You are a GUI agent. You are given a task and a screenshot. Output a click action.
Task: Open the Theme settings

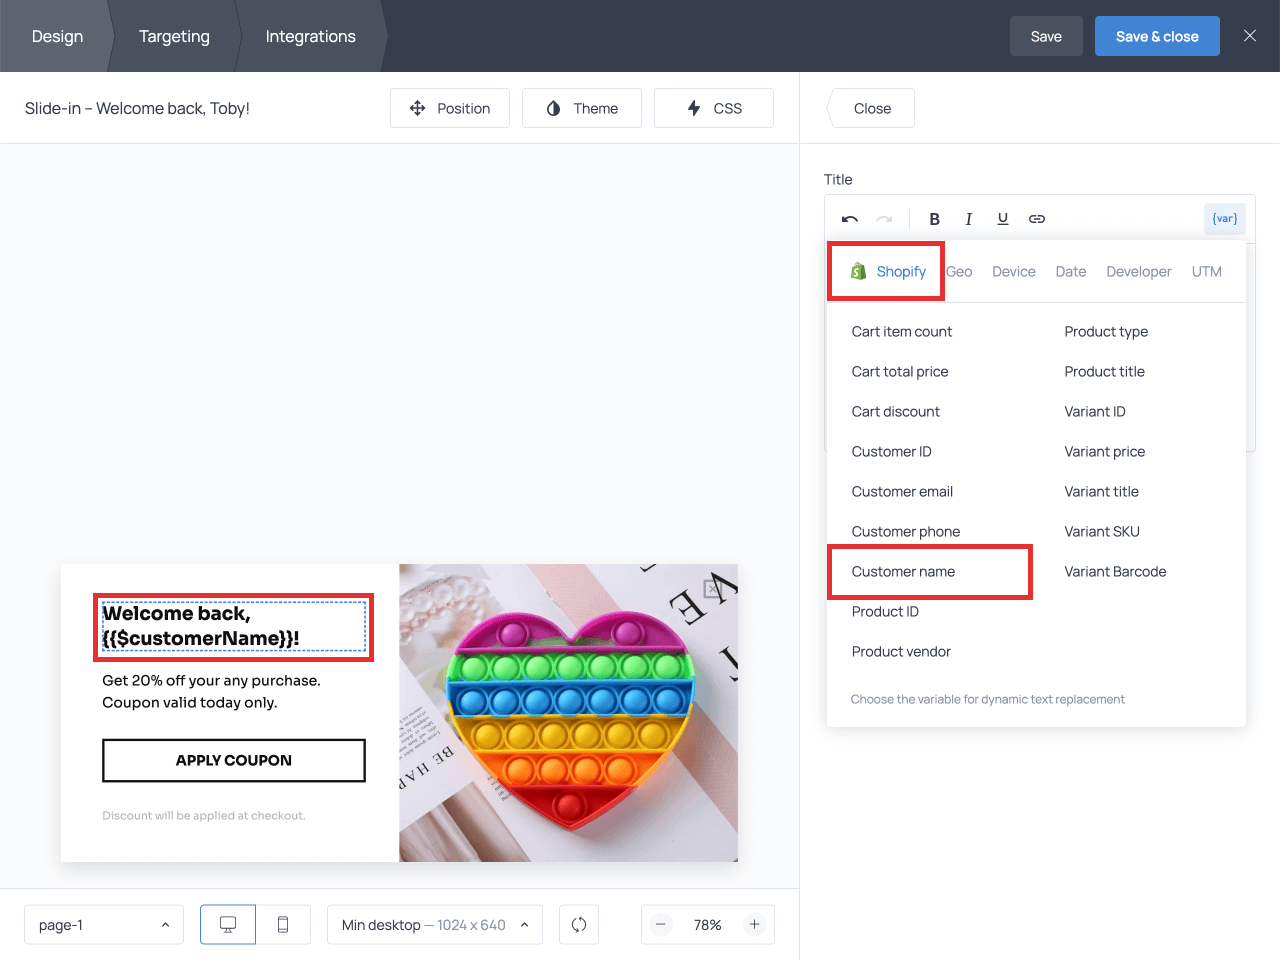[x=582, y=108]
